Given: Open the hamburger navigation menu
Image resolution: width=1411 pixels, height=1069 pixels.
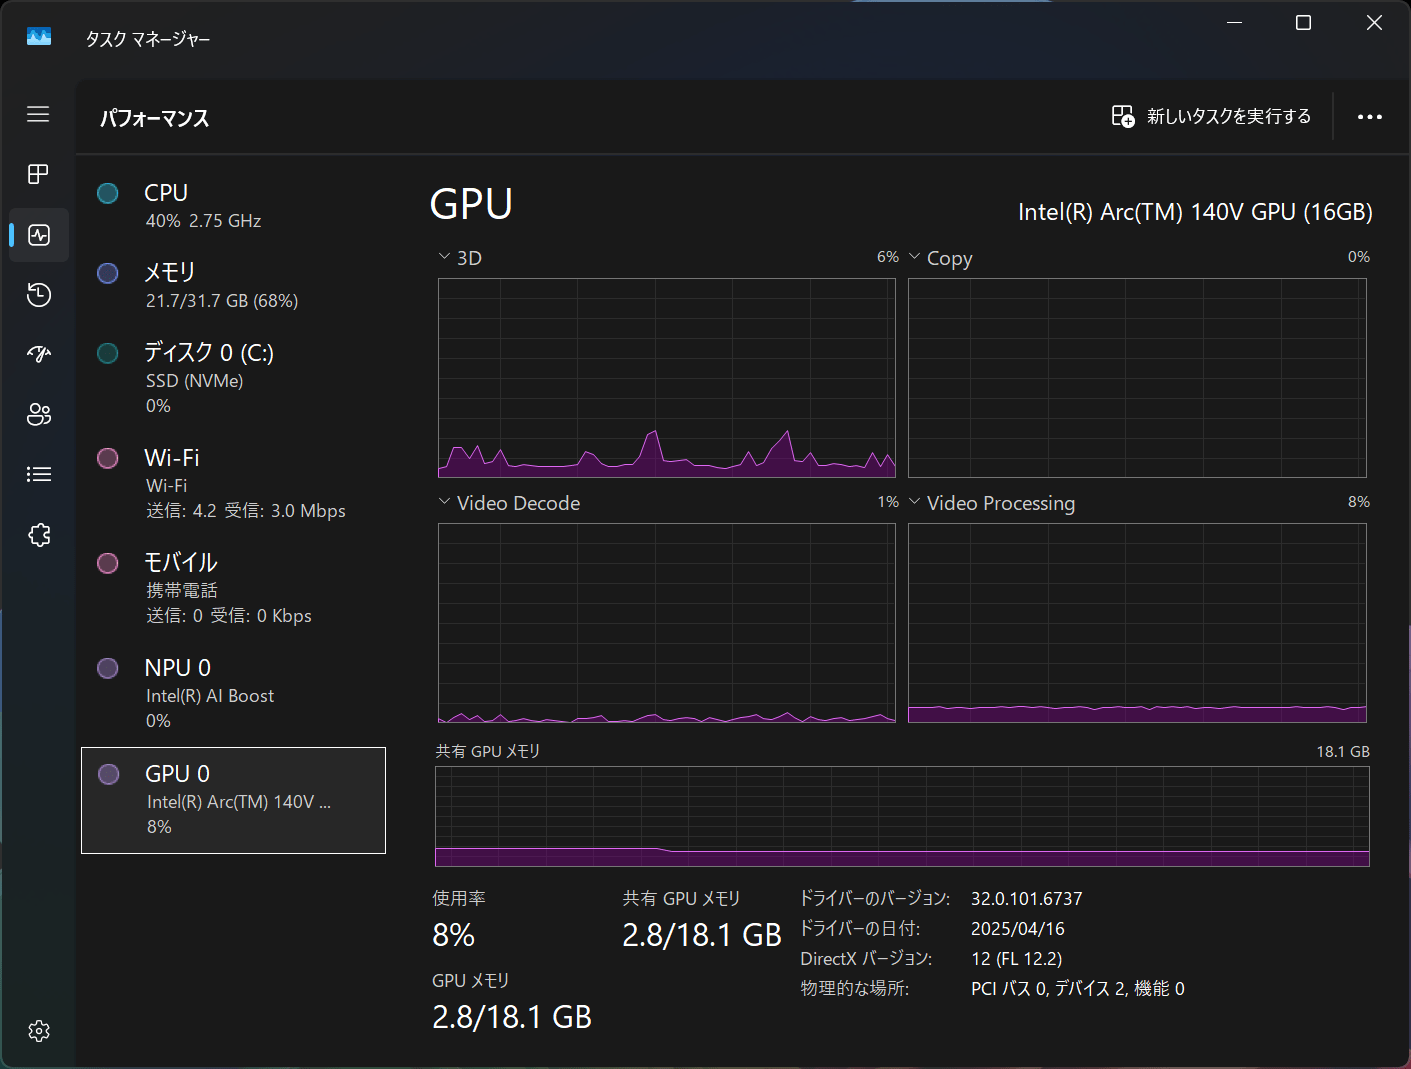Looking at the screenshot, I should click(x=38, y=114).
